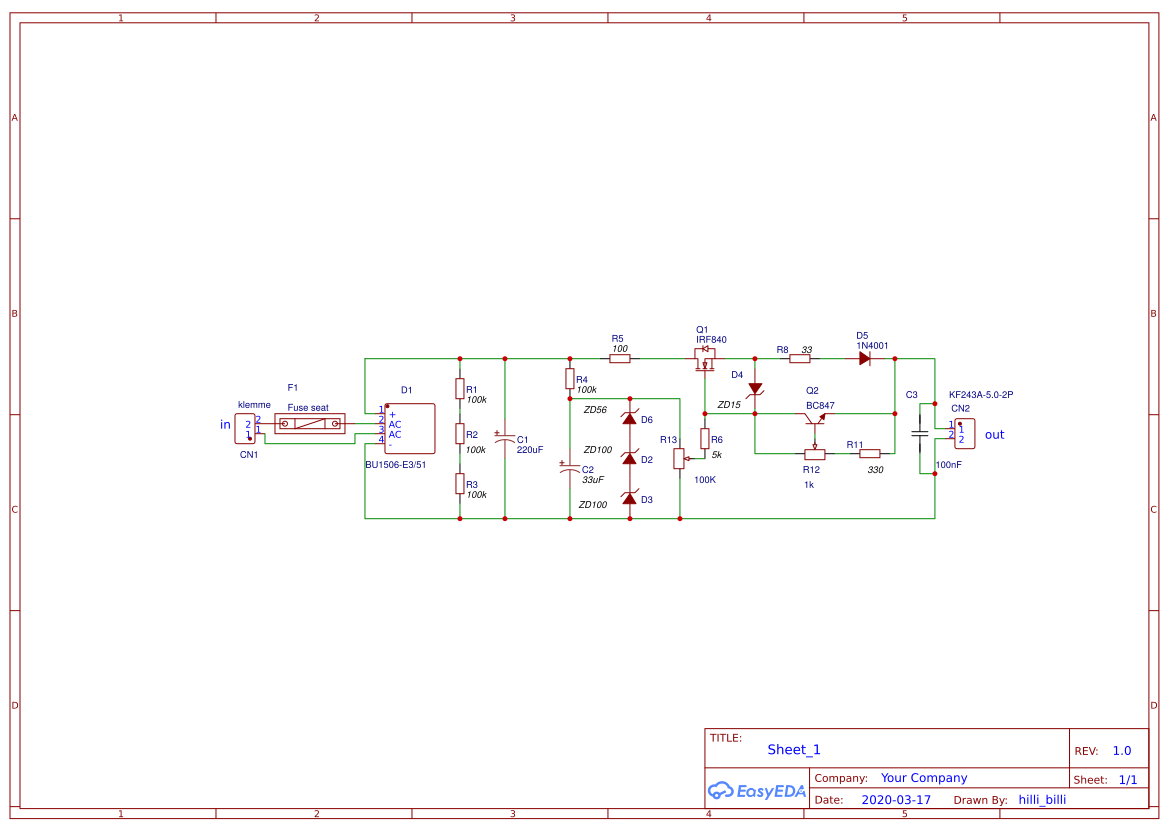Select the D1 bridge rectifier symbol

[410, 429]
